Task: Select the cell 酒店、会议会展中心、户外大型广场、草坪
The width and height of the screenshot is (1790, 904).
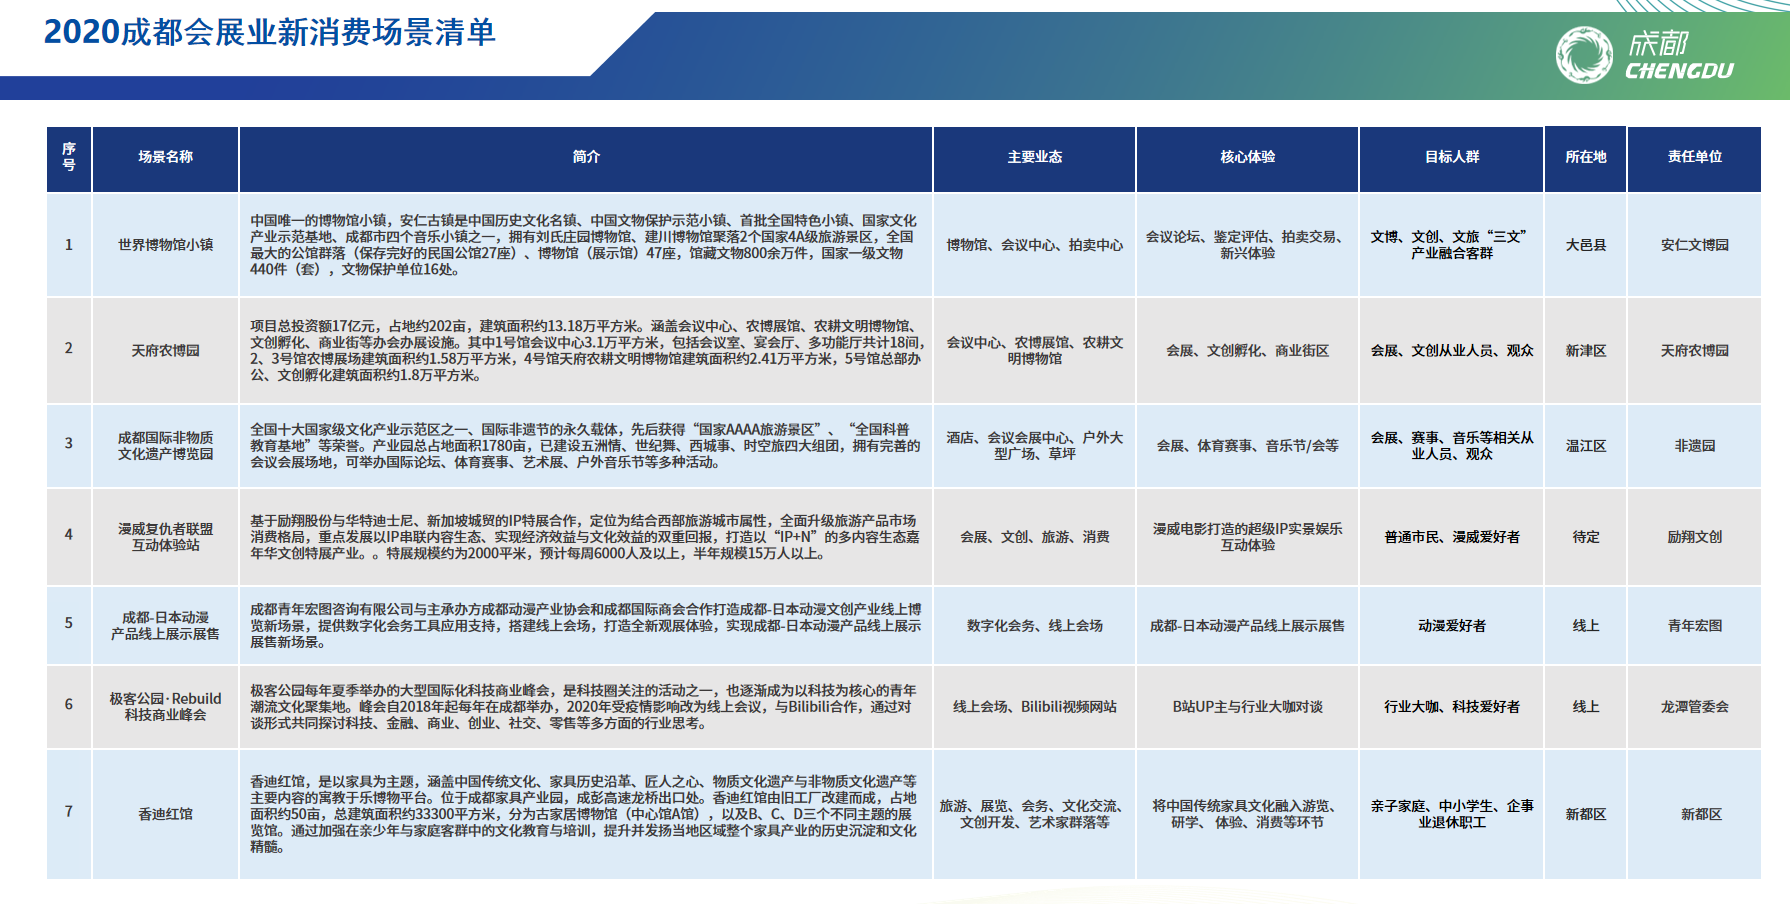Action: point(1035,446)
